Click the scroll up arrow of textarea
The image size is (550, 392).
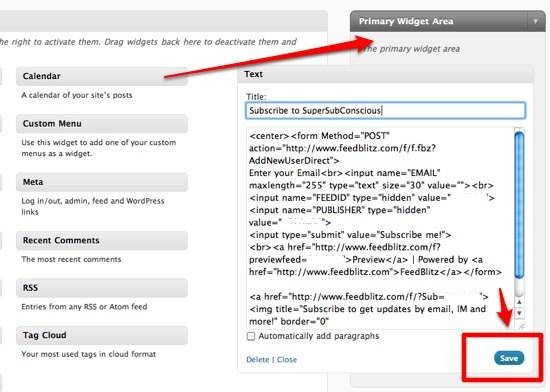(519, 302)
